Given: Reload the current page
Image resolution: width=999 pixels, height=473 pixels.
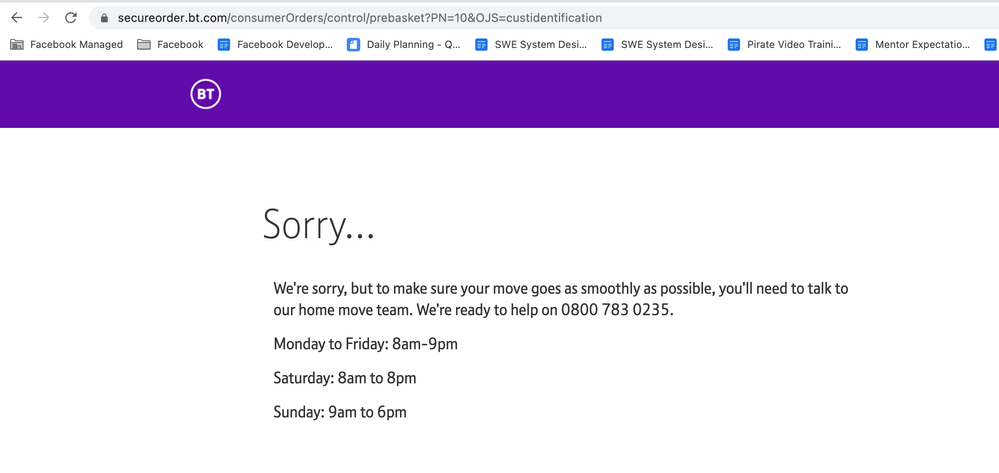Looking at the screenshot, I should pos(71,18).
